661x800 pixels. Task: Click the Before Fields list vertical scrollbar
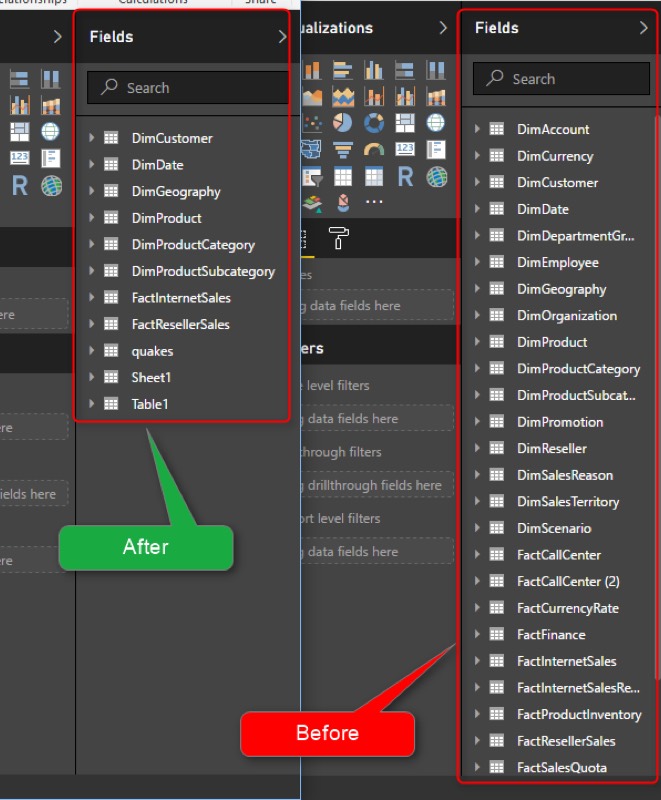pos(657,398)
